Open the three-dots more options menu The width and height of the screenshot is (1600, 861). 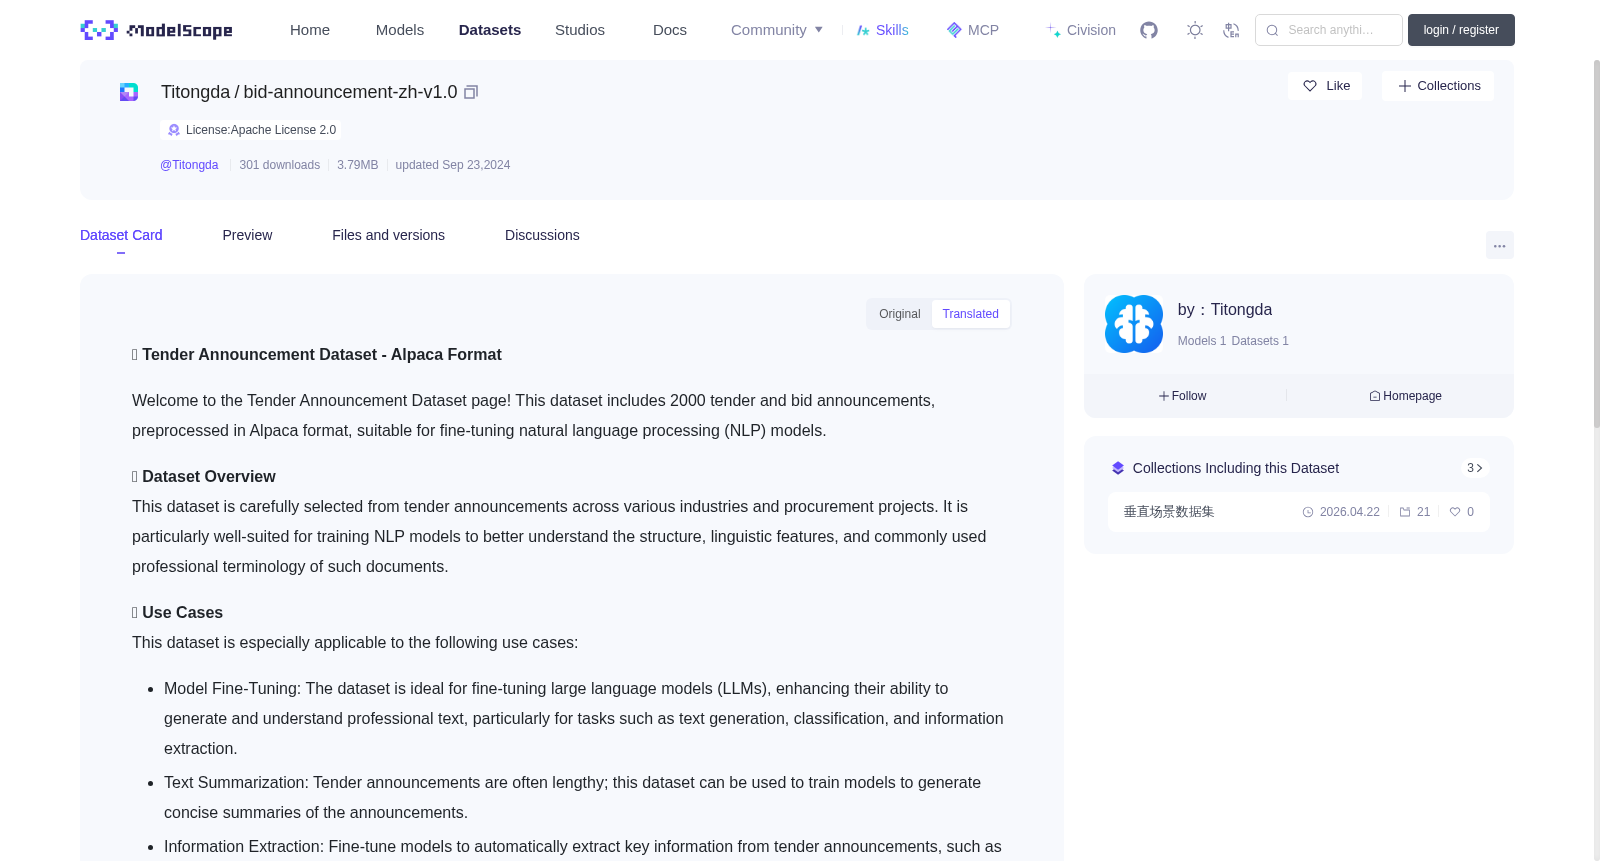1499,245
